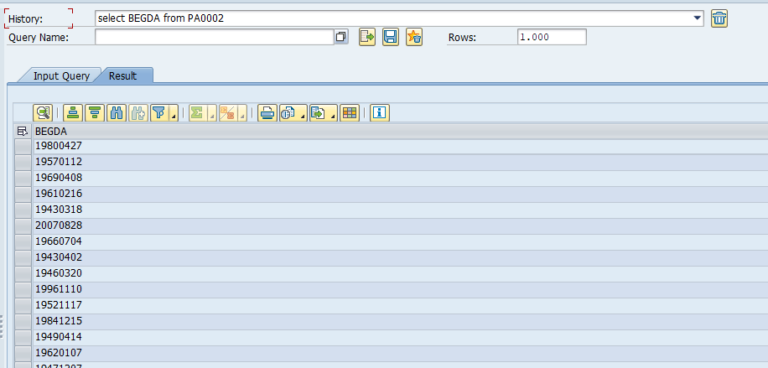
Task: Expand the History dropdown arrow
Action: click(x=697, y=19)
